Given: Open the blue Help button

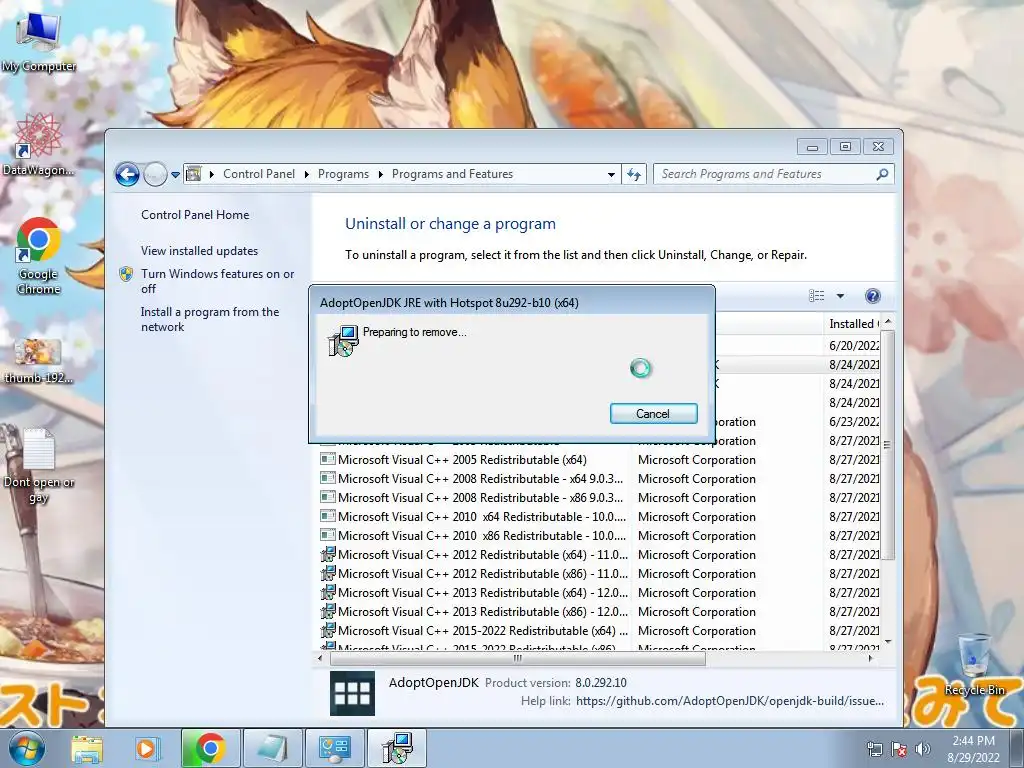Looking at the screenshot, I should coord(872,296).
